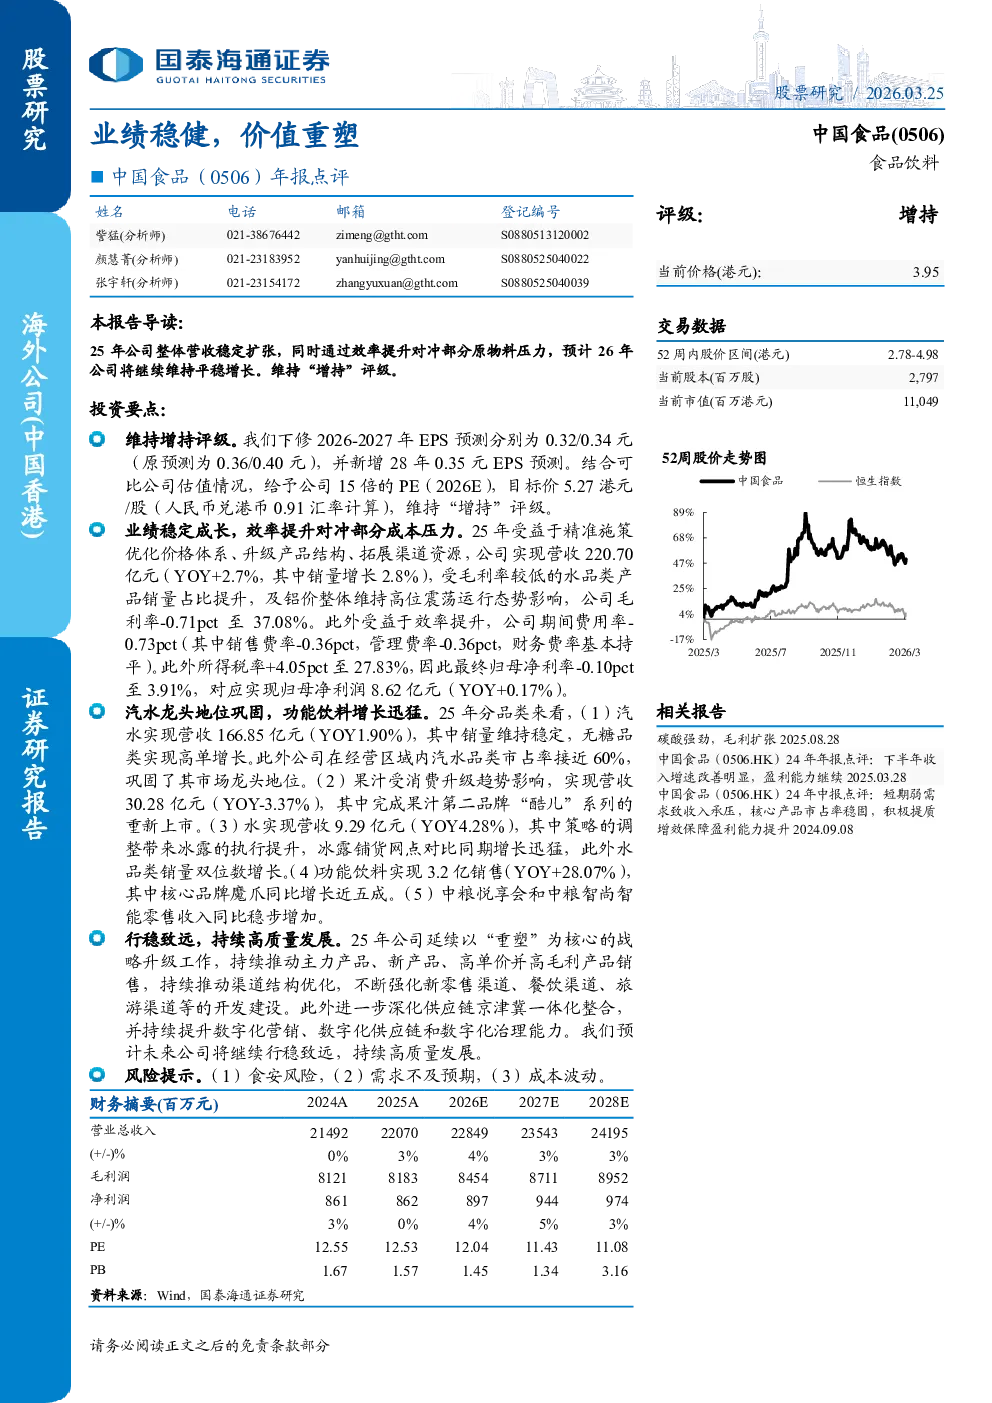Screen dimensions: 992x1403
Task: Select analyst name '张宇轩(分析师)'
Action: [x=137, y=283]
